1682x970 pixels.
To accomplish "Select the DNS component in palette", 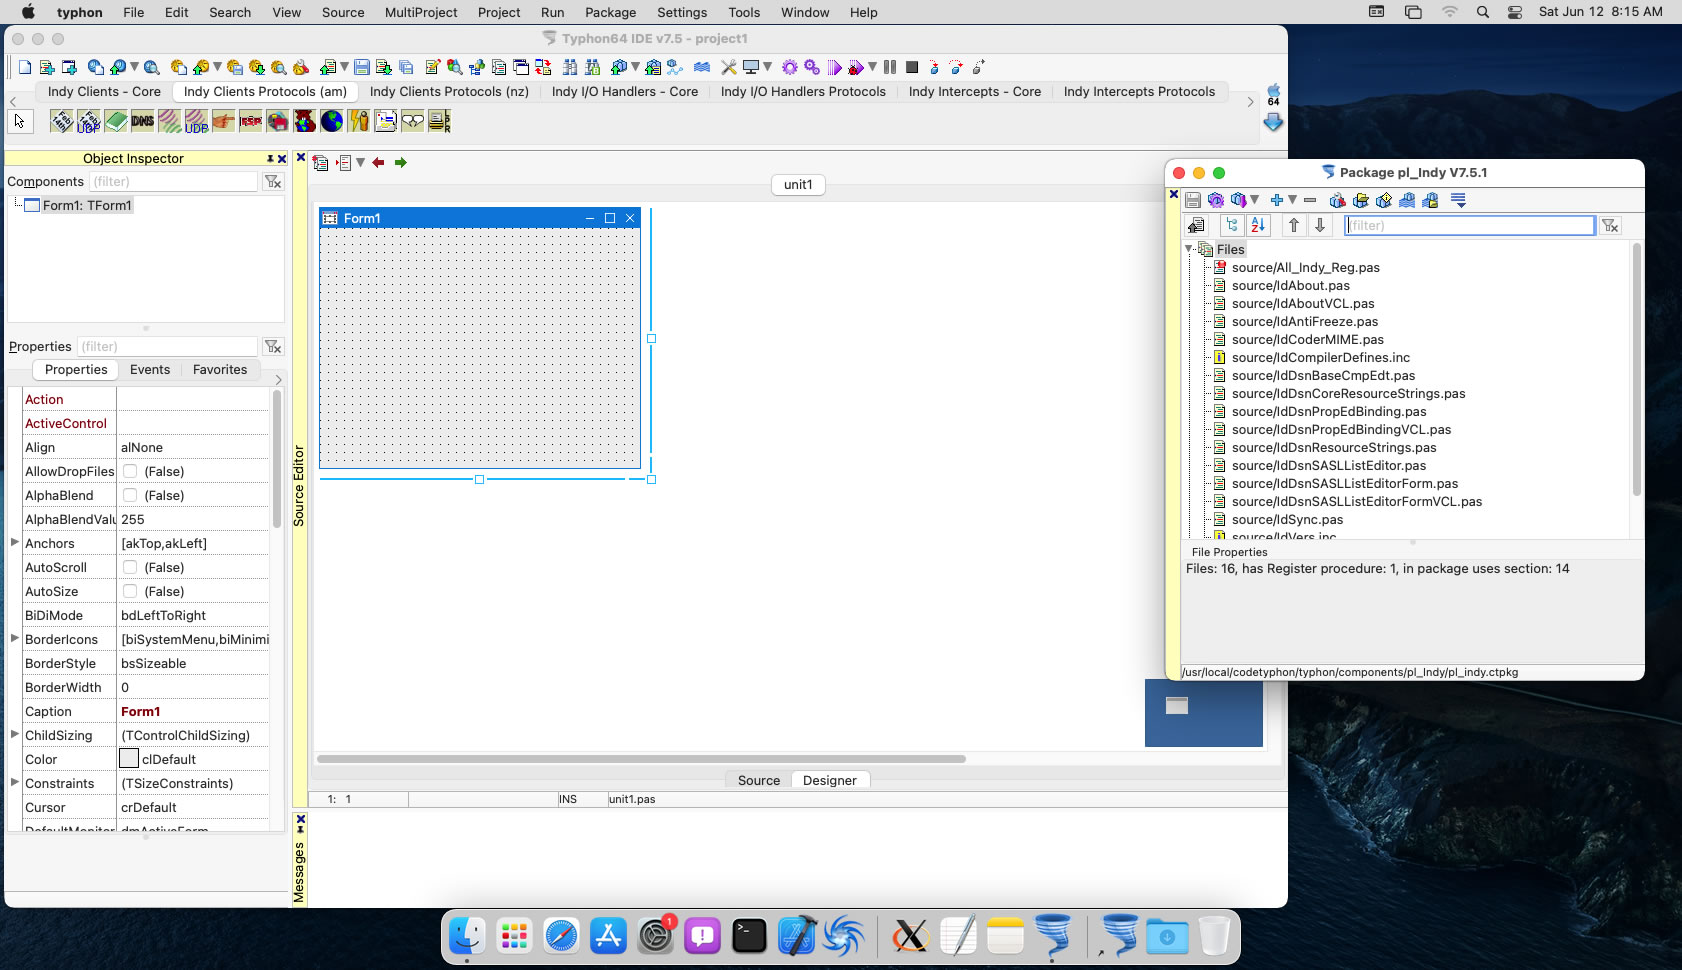I will (143, 121).
